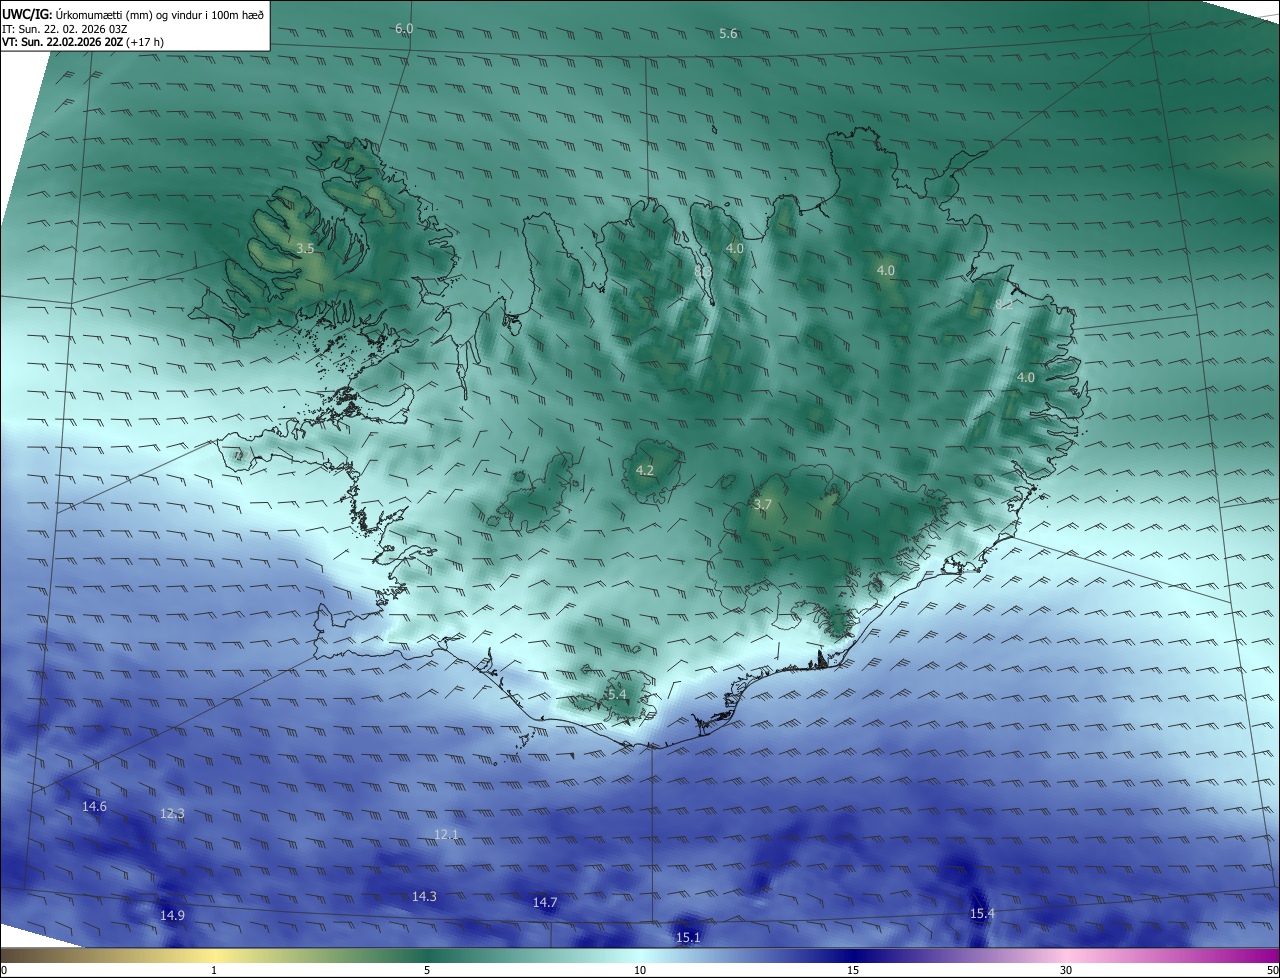Click the 14.3 precipitation value

(424, 897)
